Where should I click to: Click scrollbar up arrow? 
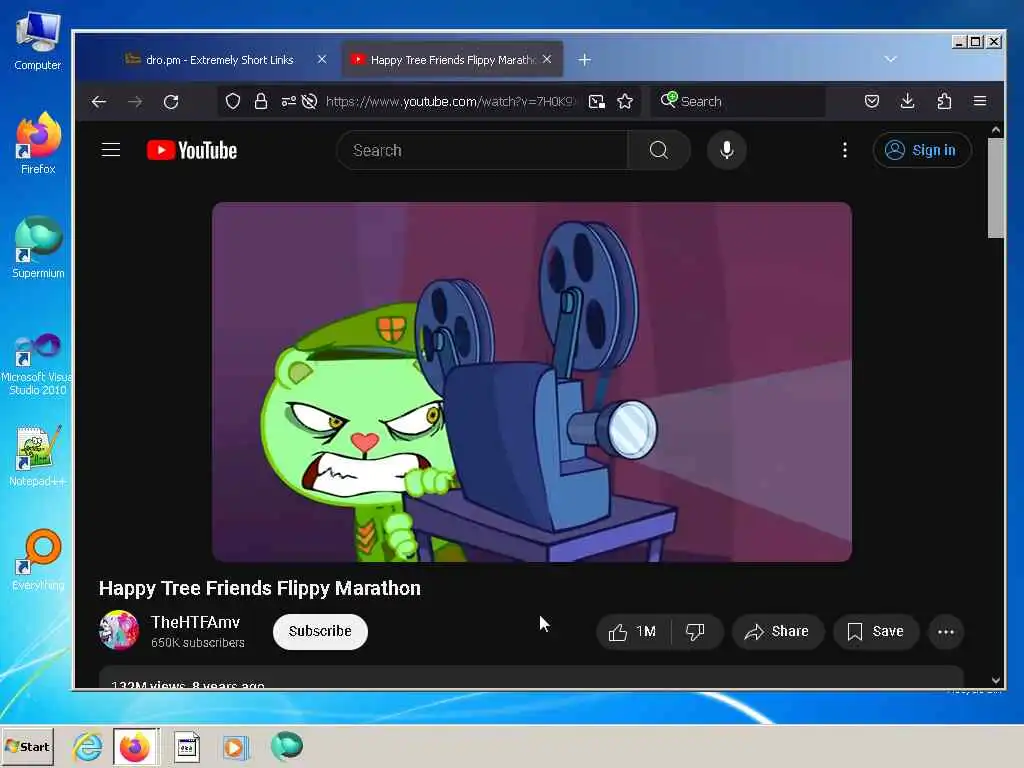pos(995,130)
